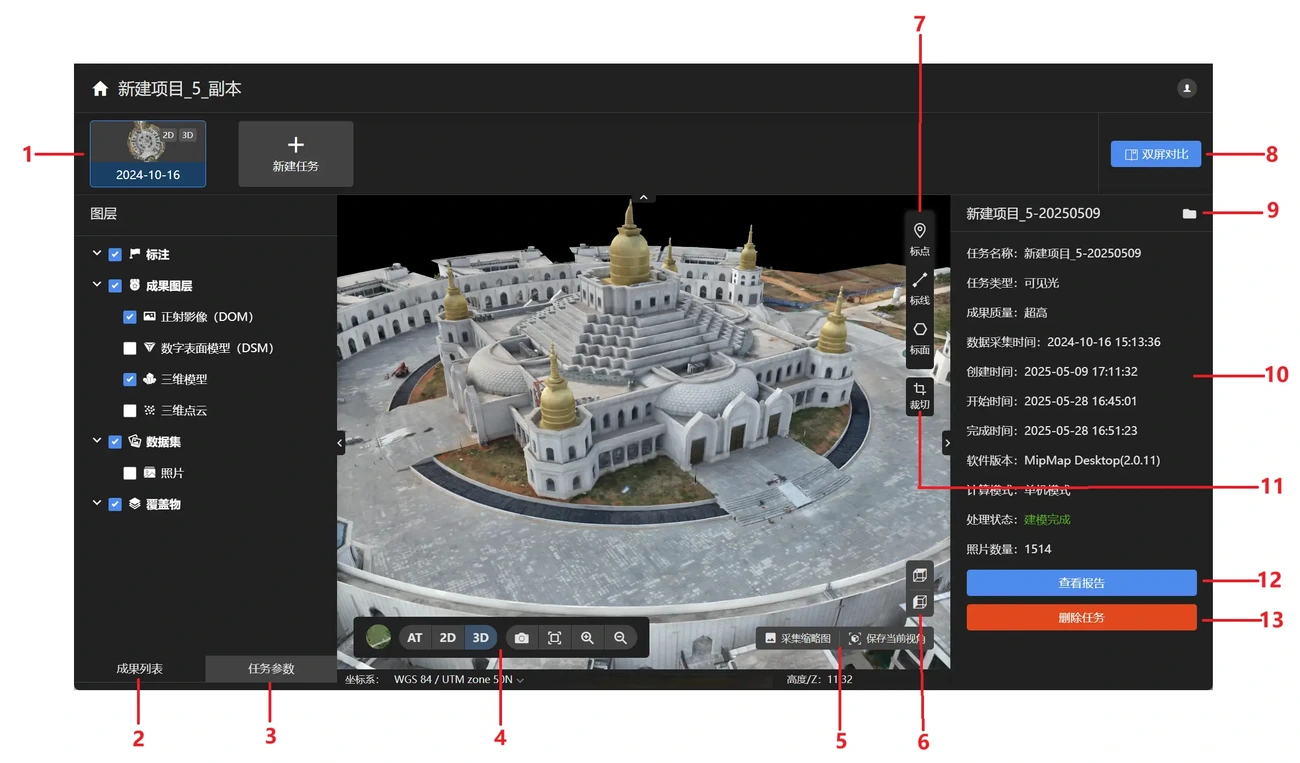The image size is (1300, 763).
Task: Click the fit-to-view frame icon
Action: (x=555, y=638)
